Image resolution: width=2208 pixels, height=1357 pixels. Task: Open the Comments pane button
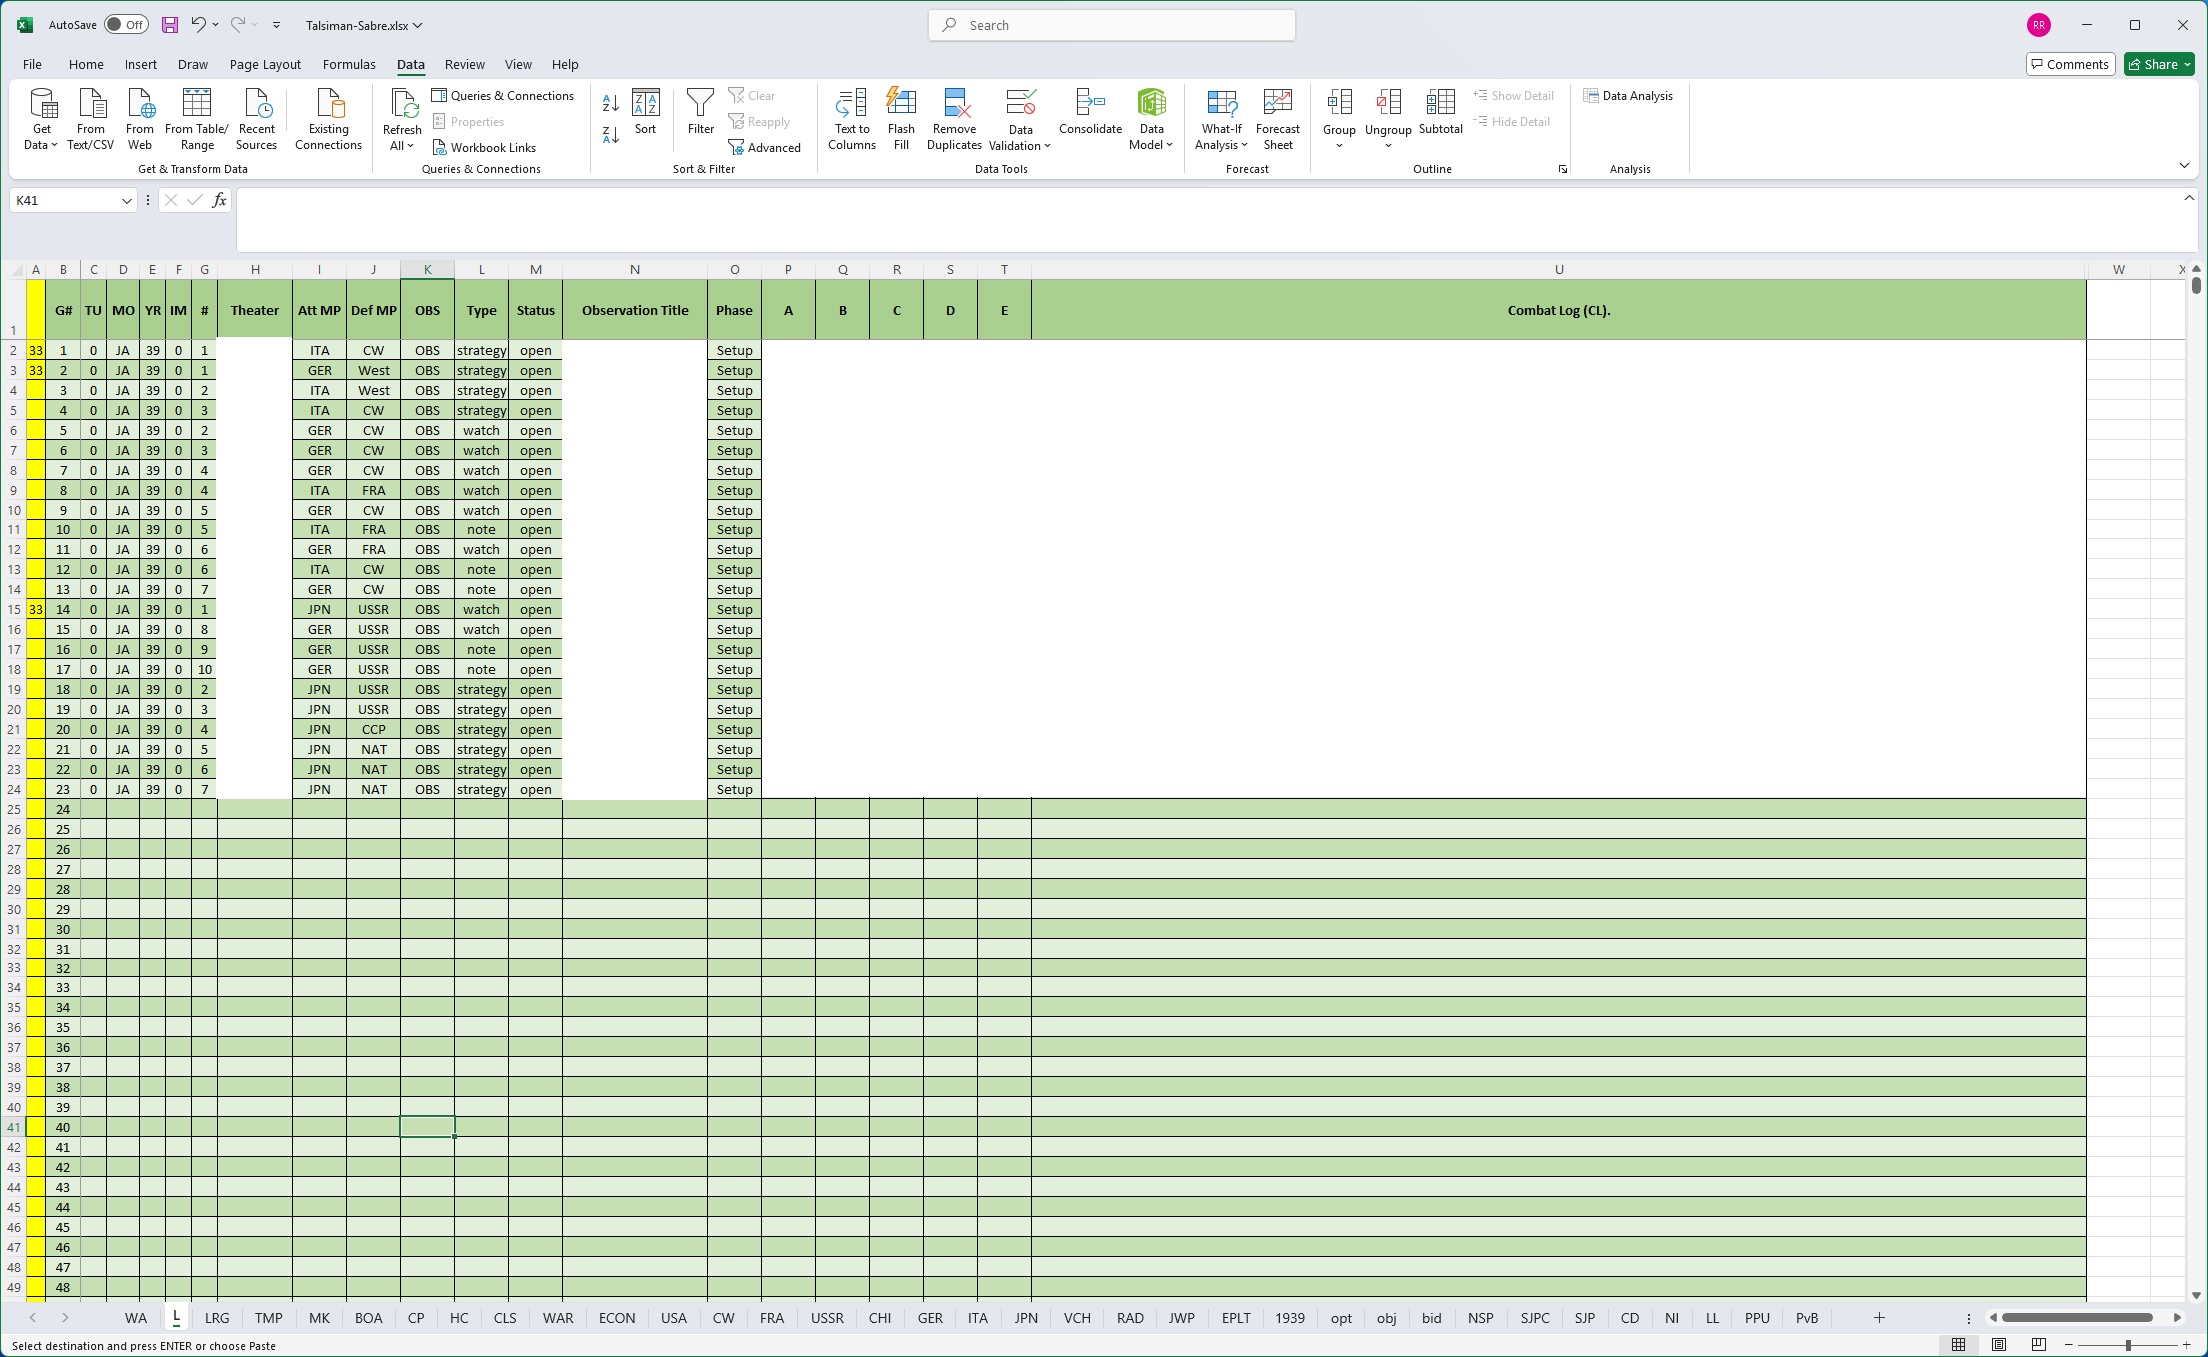tap(2069, 65)
